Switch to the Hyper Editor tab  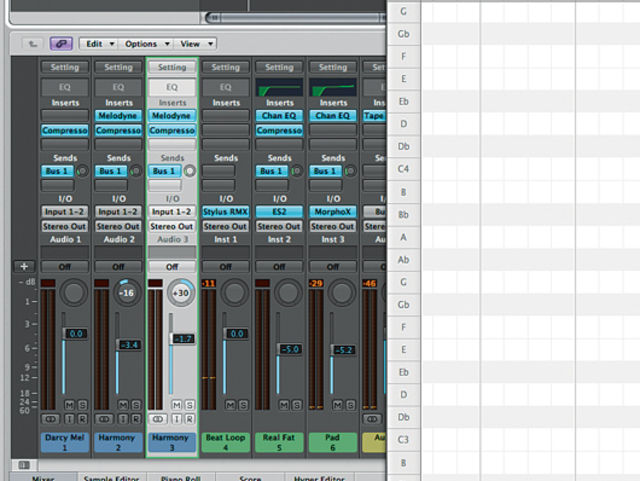click(x=319, y=477)
